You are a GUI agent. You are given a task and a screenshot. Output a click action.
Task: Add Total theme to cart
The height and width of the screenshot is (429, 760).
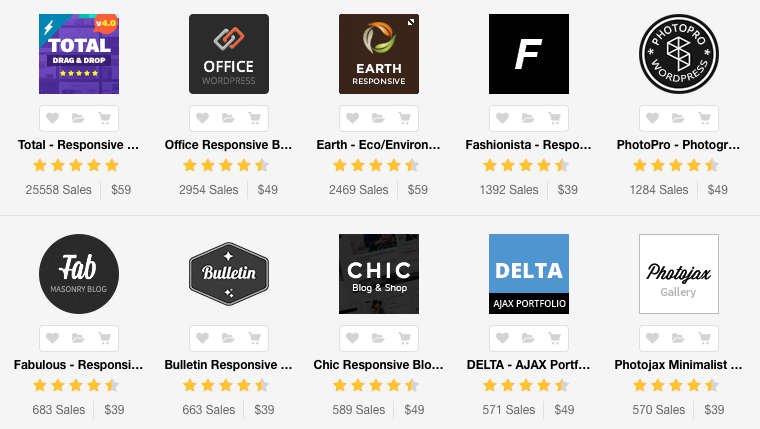click(x=104, y=118)
